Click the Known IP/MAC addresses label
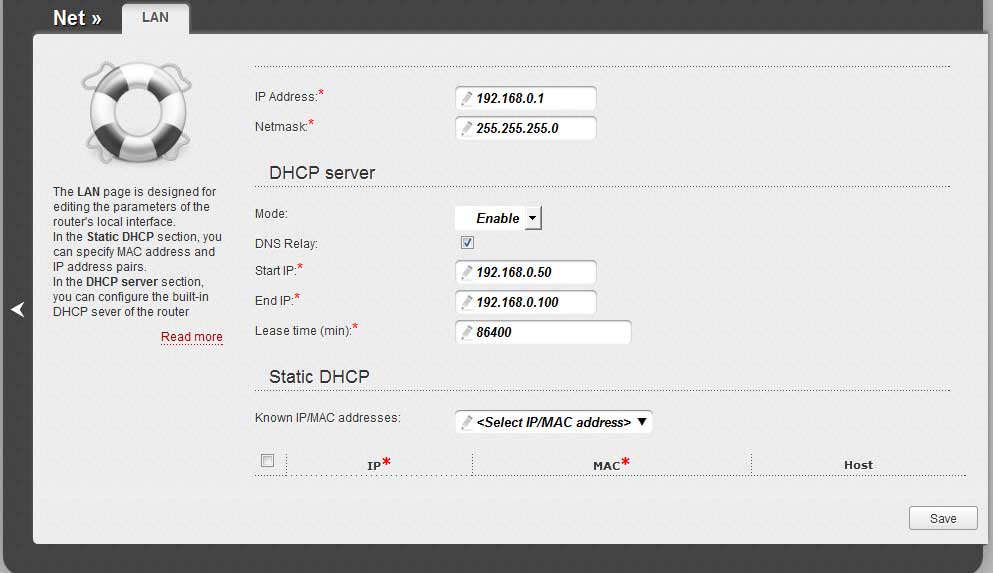The height and width of the screenshot is (573, 993). pyautogui.click(x=327, y=418)
